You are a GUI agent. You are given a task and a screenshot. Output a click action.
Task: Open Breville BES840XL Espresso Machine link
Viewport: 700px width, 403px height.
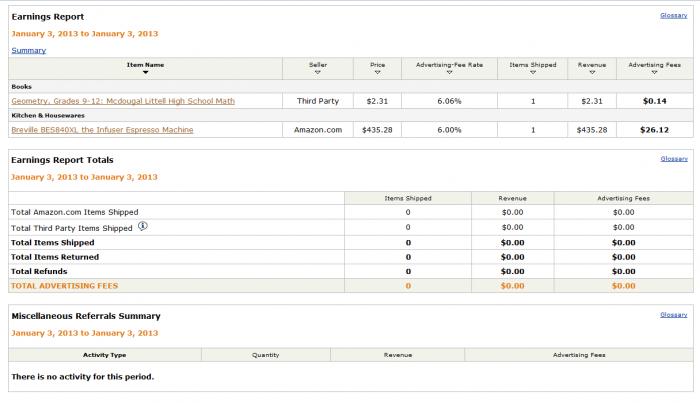click(102, 130)
